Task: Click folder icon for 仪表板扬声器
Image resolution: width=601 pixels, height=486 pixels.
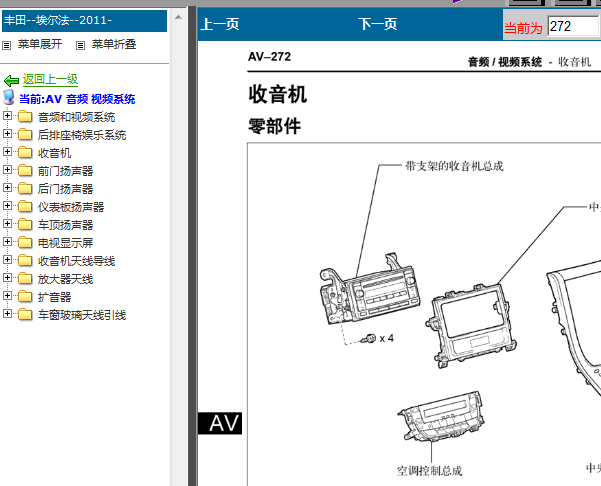Action: point(25,207)
